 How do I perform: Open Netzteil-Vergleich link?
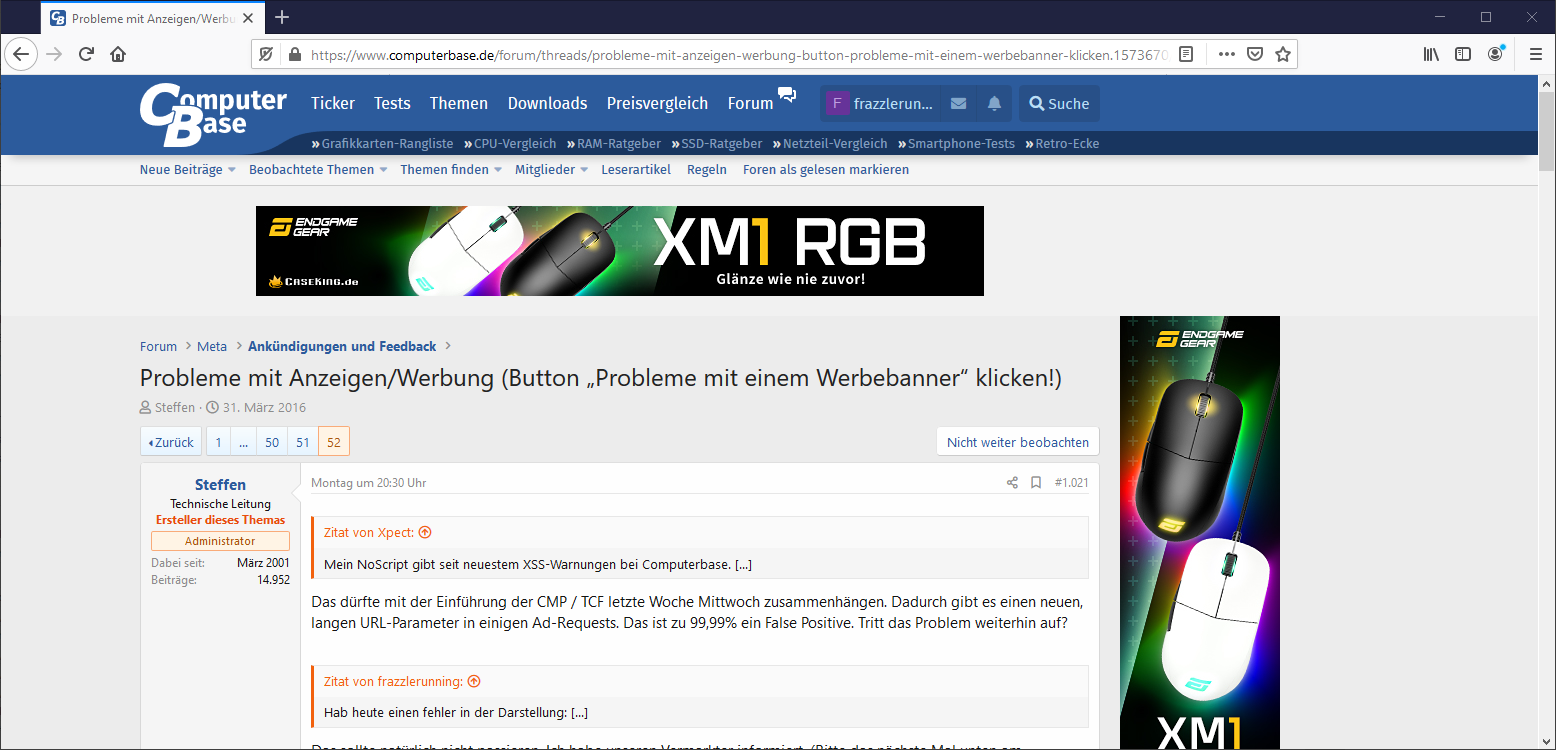pyautogui.click(x=835, y=144)
